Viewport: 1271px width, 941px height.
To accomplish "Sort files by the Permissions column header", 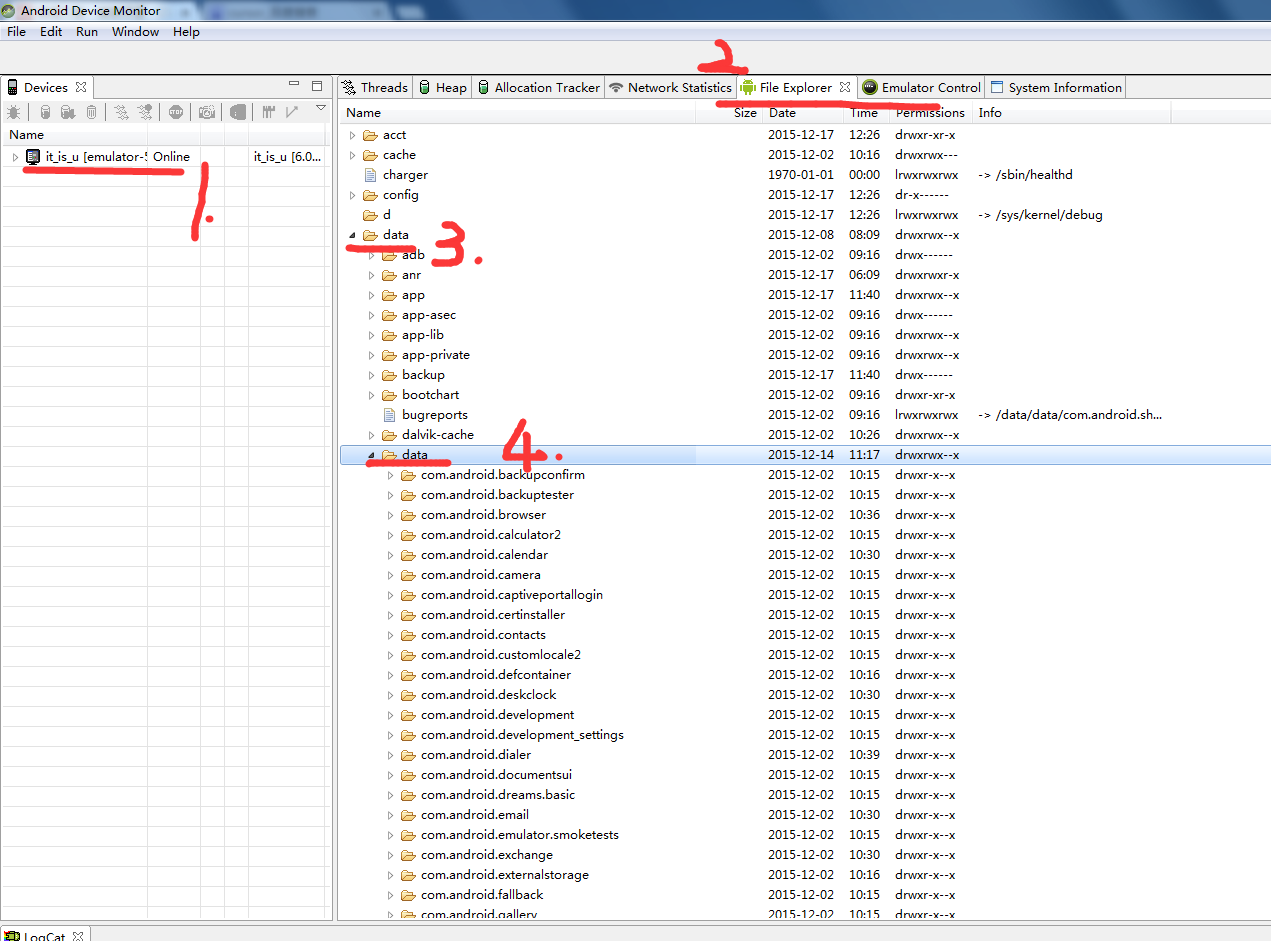I will pos(930,113).
